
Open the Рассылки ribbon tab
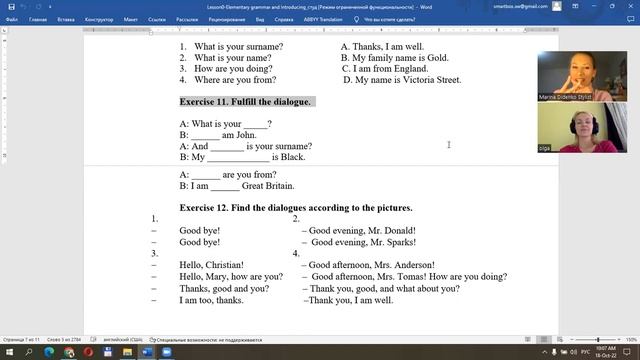[187, 19]
